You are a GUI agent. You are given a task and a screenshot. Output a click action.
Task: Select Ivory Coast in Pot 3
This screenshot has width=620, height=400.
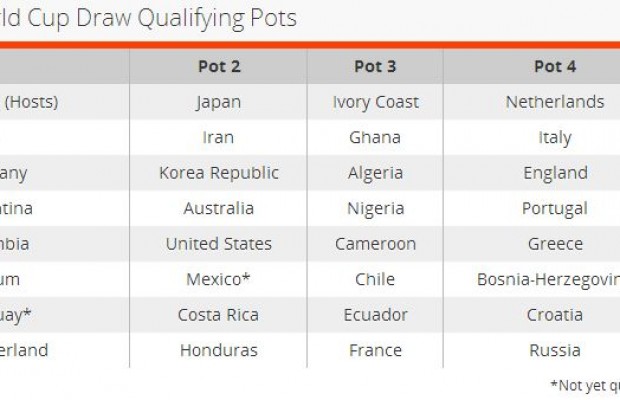[x=375, y=102]
